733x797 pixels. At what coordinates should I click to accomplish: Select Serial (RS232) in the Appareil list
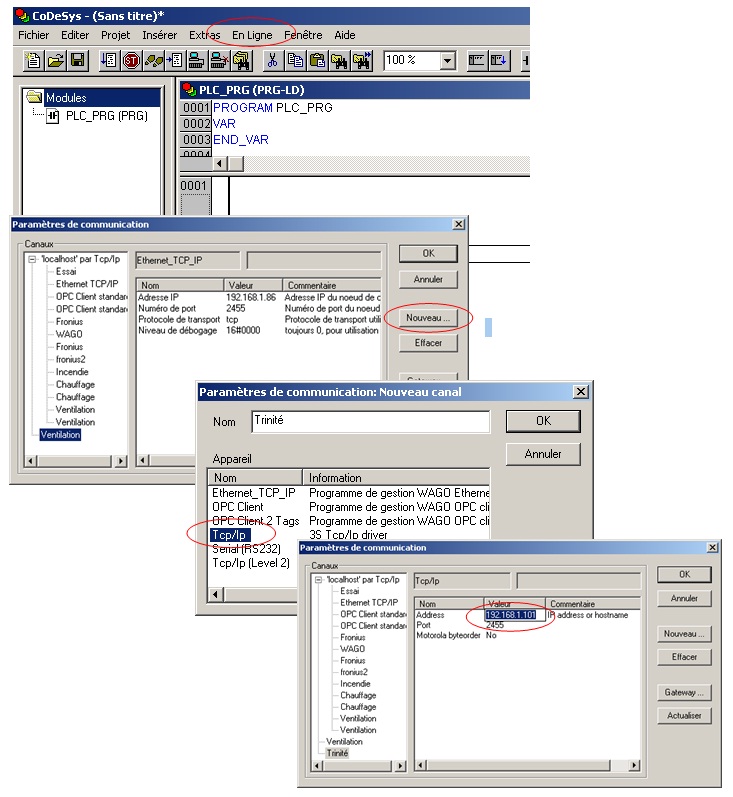pos(247,549)
